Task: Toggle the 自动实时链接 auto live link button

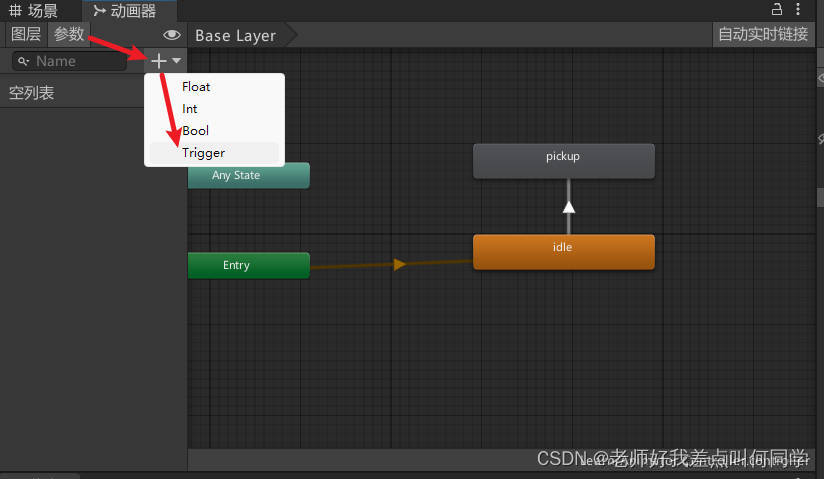Action: pos(763,34)
